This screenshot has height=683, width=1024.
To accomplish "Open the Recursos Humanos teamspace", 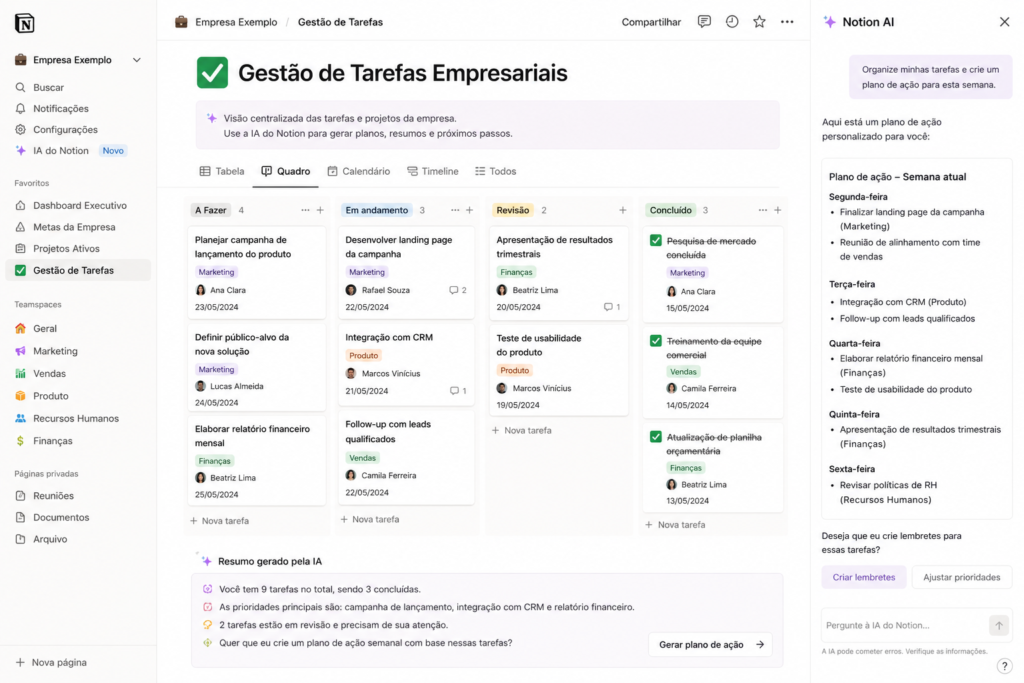I will [x=67, y=418].
